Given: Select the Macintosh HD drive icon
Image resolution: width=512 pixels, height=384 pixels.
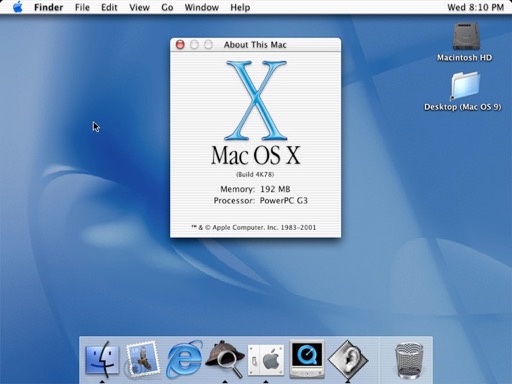Looking at the screenshot, I should click(465, 42).
